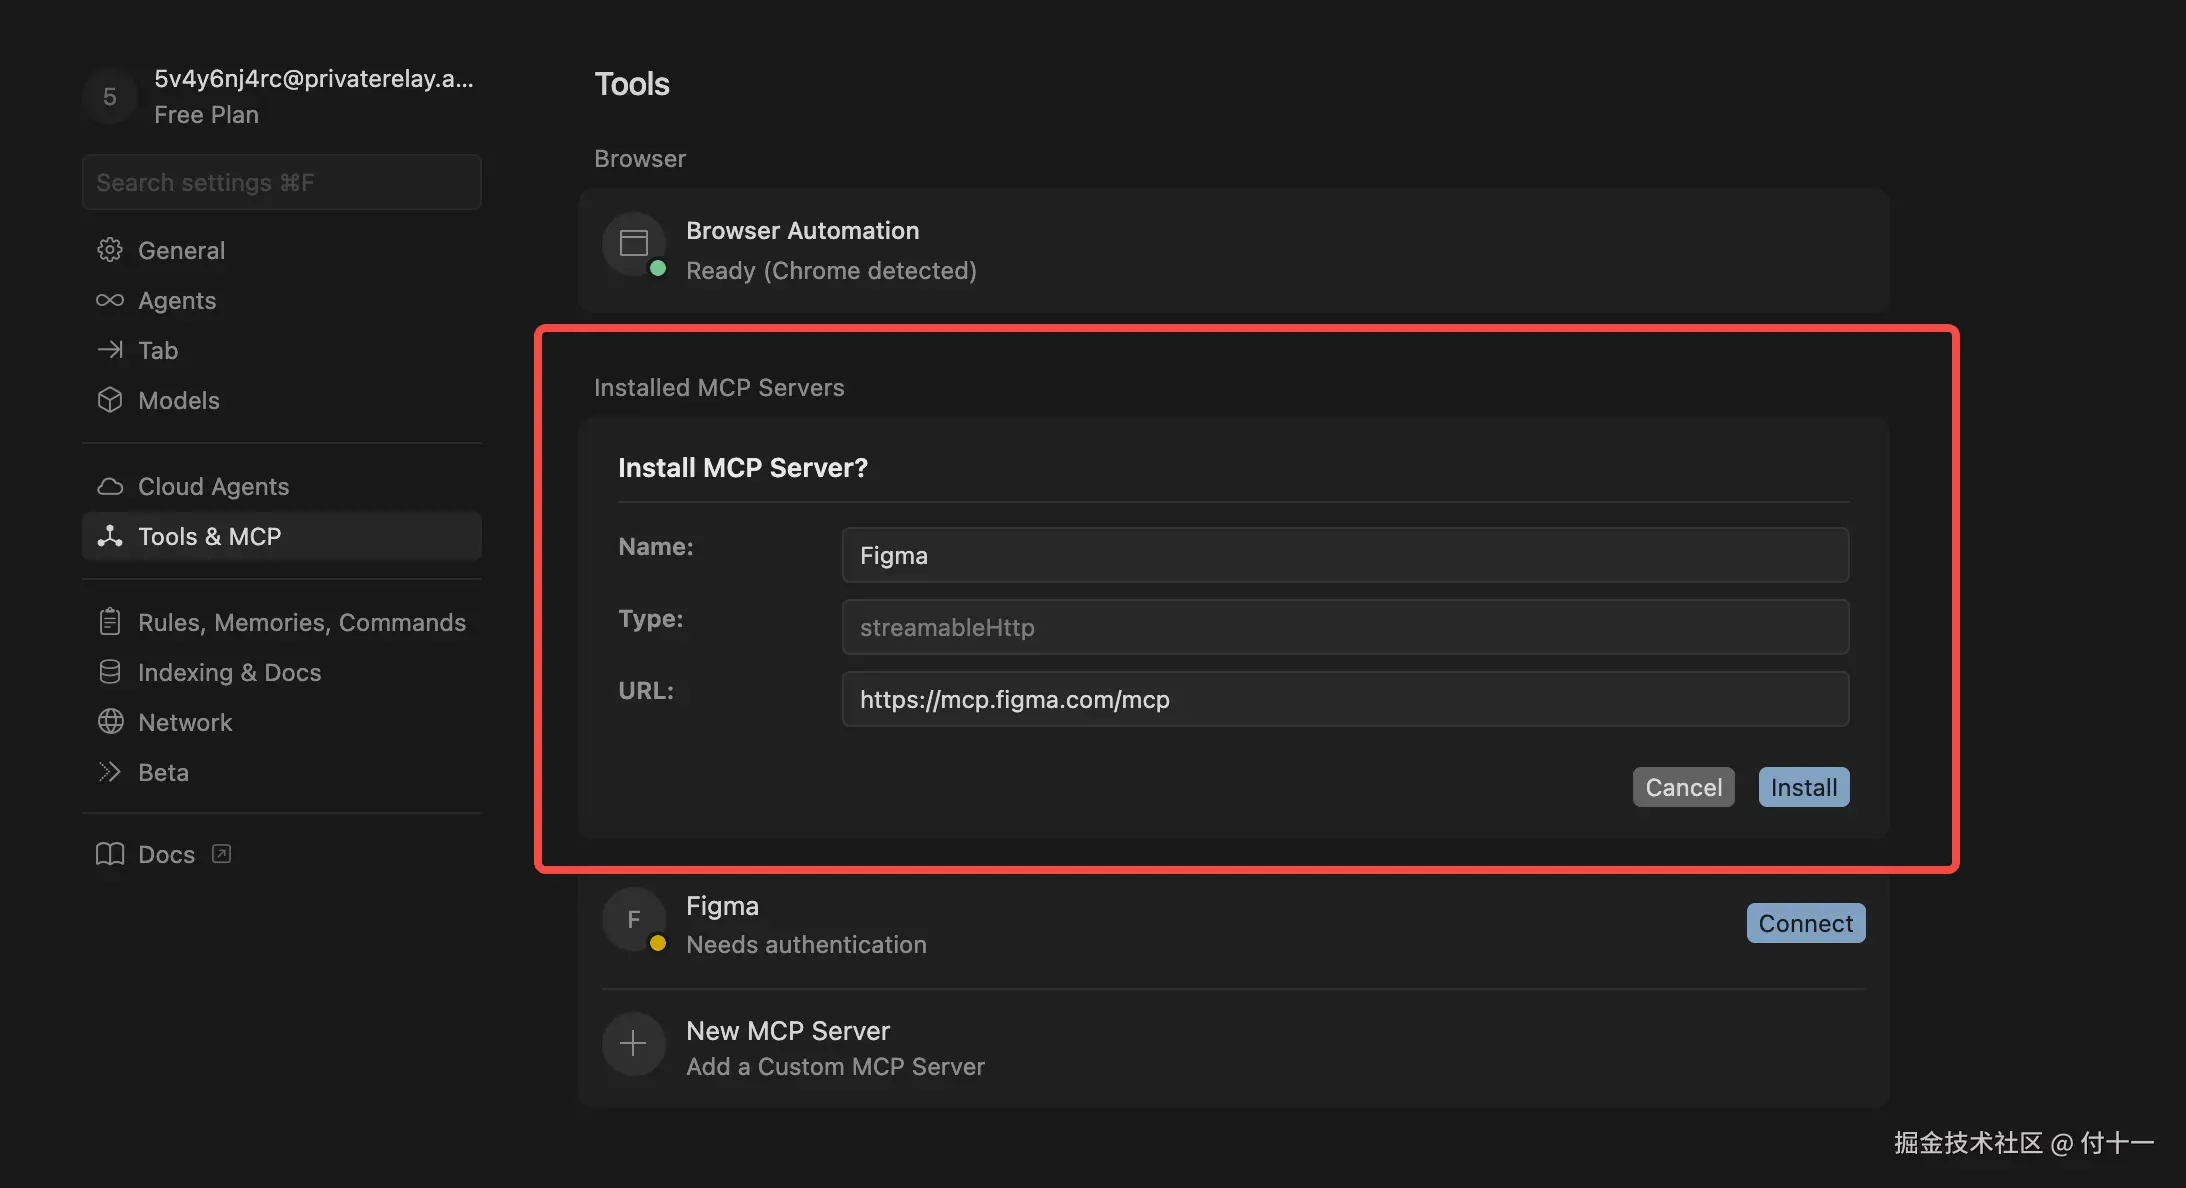
Task: Cancel the MCP server installation
Action: click(1683, 787)
